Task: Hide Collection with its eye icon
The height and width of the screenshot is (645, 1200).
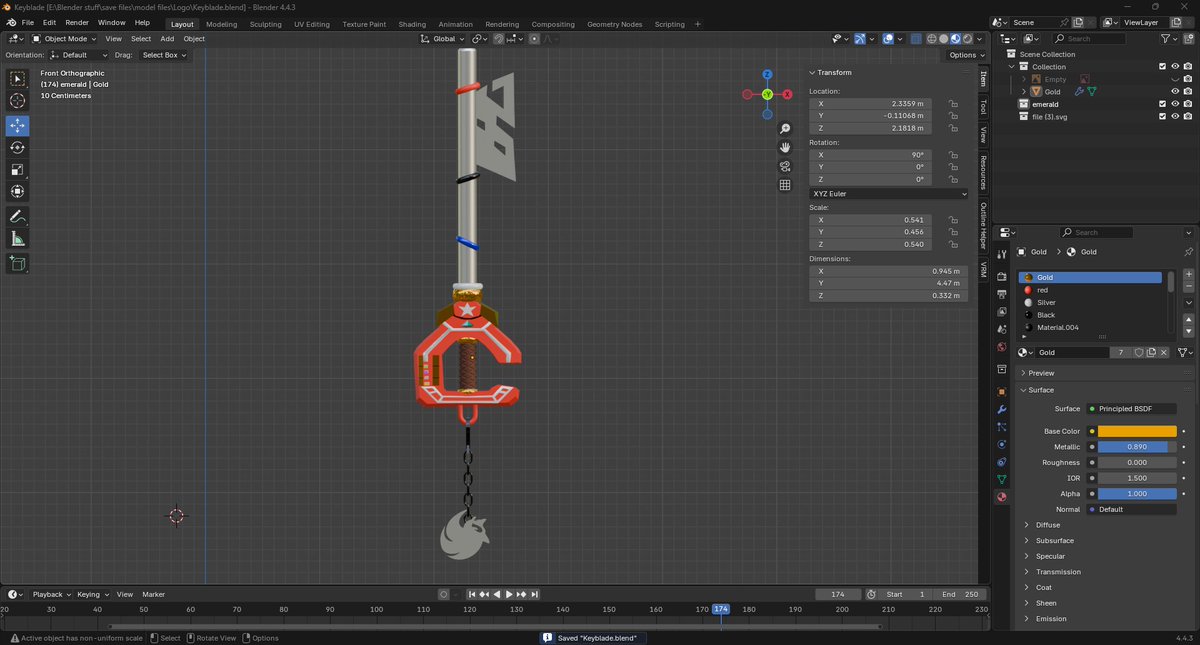Action: 1175,67
